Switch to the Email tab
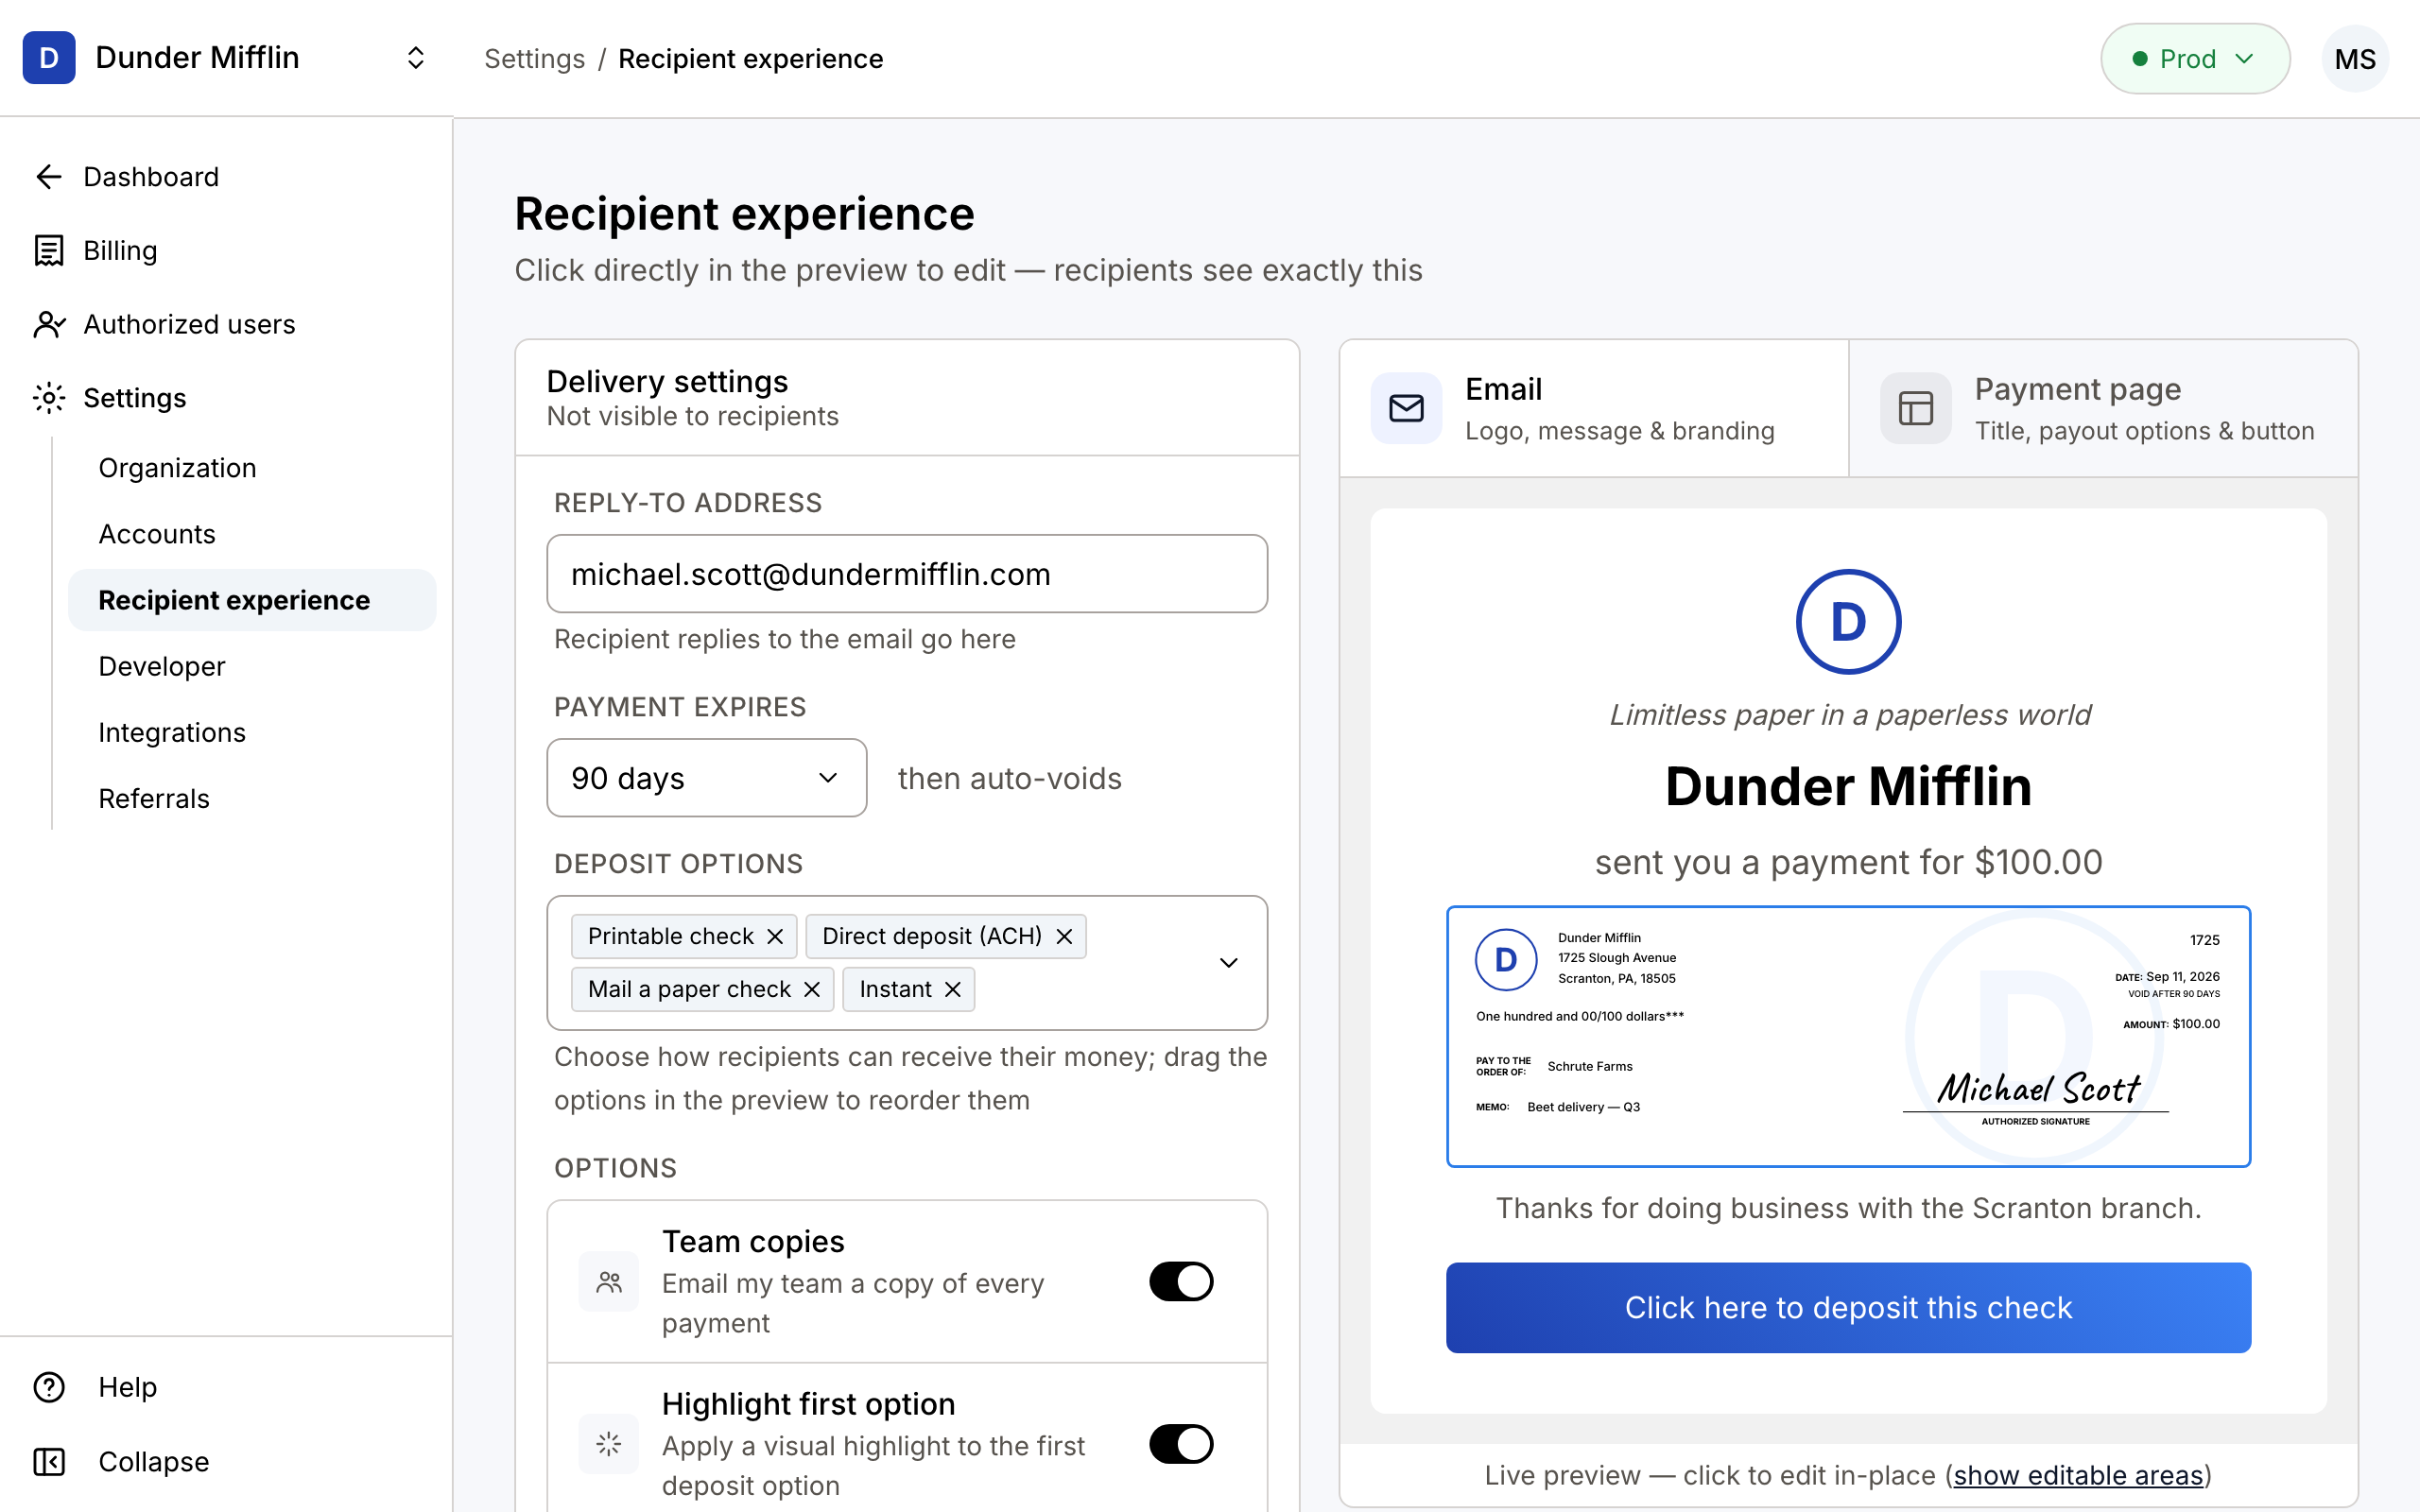The height and width of the screenshot is (1512, 2420). pos(1594,408)
